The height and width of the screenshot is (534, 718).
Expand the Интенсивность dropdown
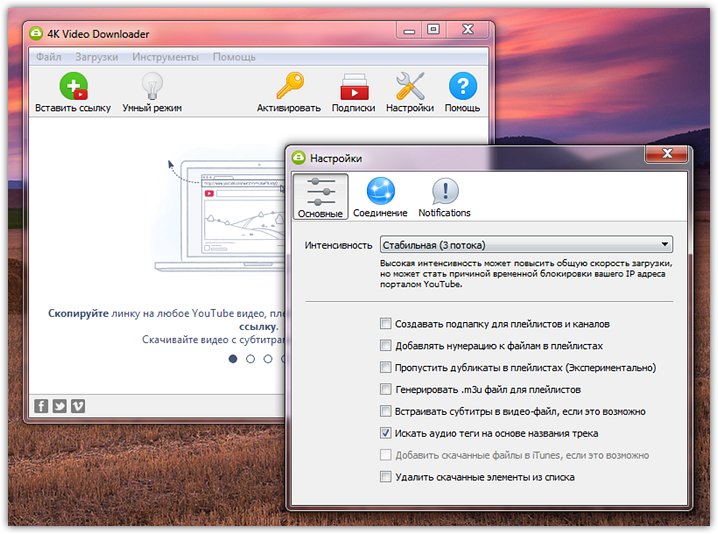(x=526, y=245)
